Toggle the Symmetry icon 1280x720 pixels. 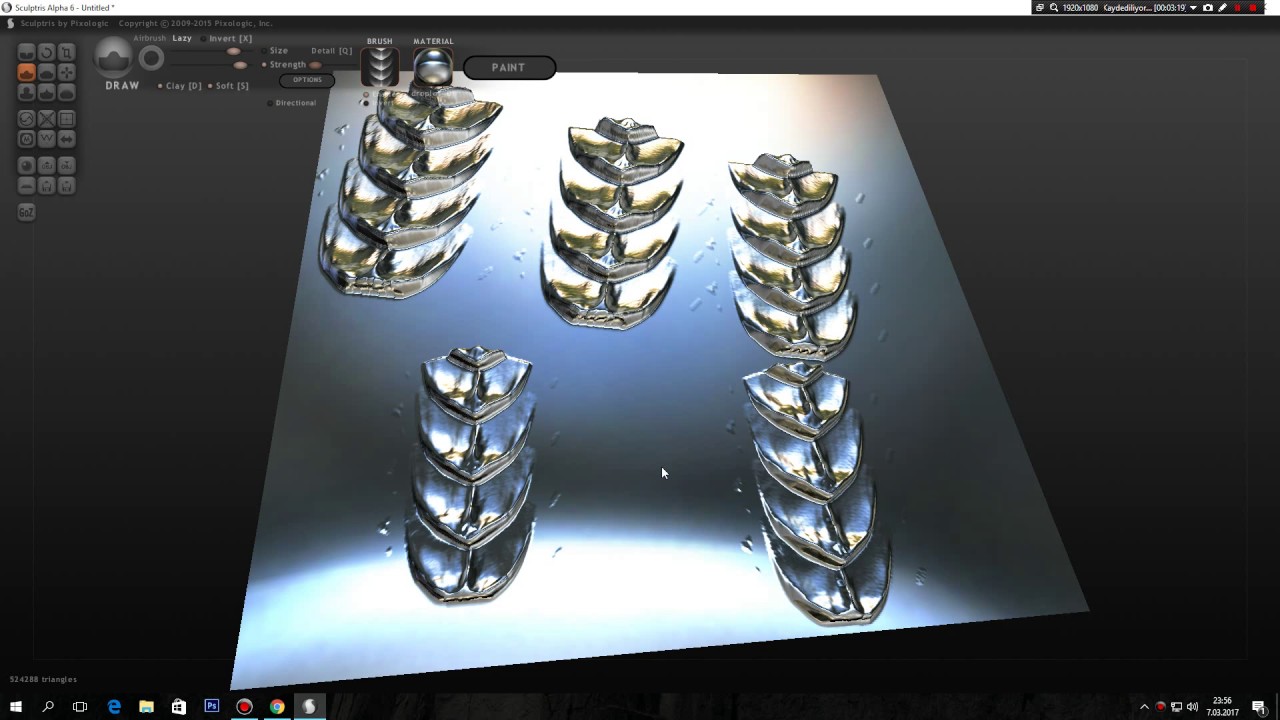(67, 139)
